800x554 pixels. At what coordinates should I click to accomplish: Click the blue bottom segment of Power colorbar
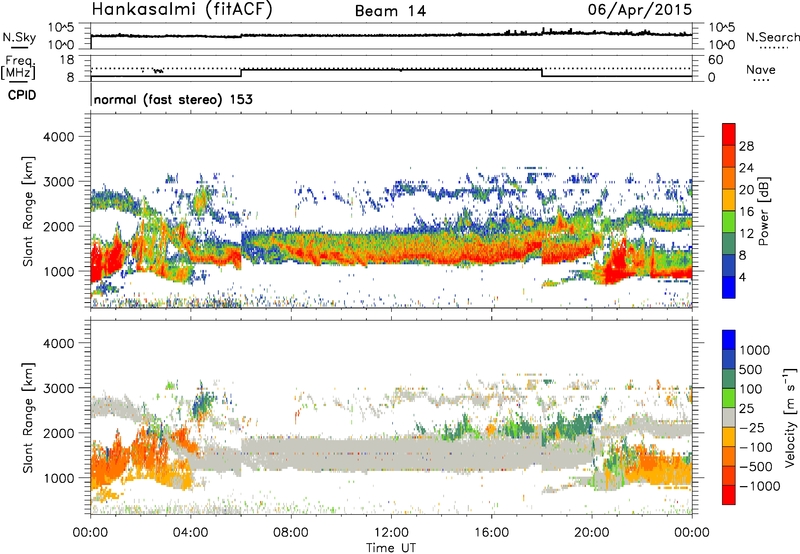(729, 287)
